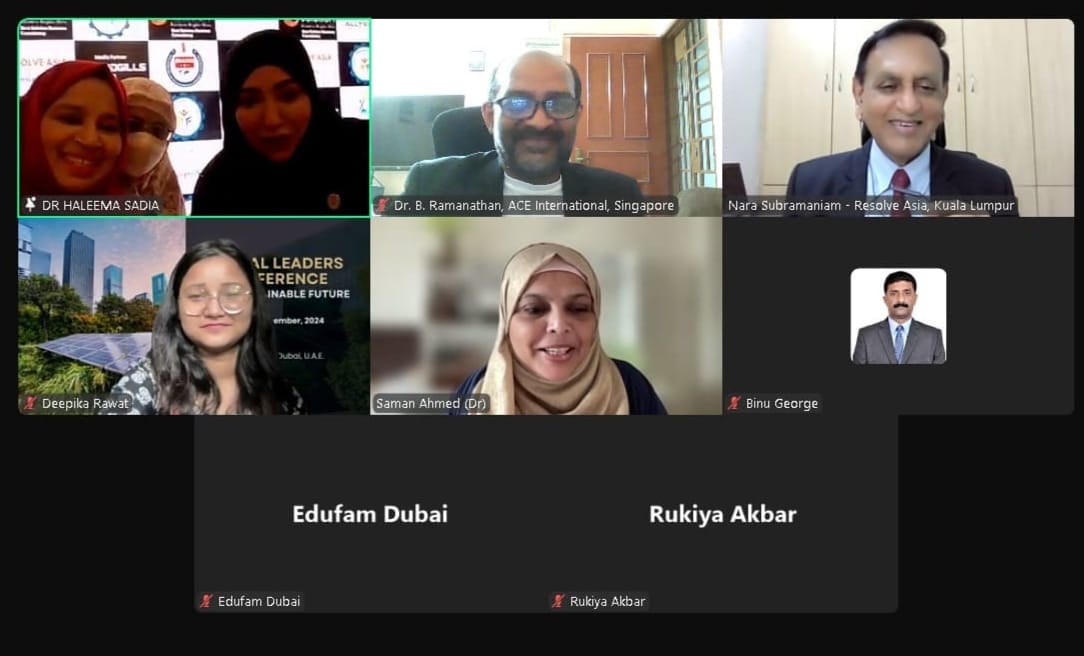Image resolution: width=1084 pixels, height=656 pixels.
Task: Select Binu George's profile picture
Action: [x=898, y=316]
